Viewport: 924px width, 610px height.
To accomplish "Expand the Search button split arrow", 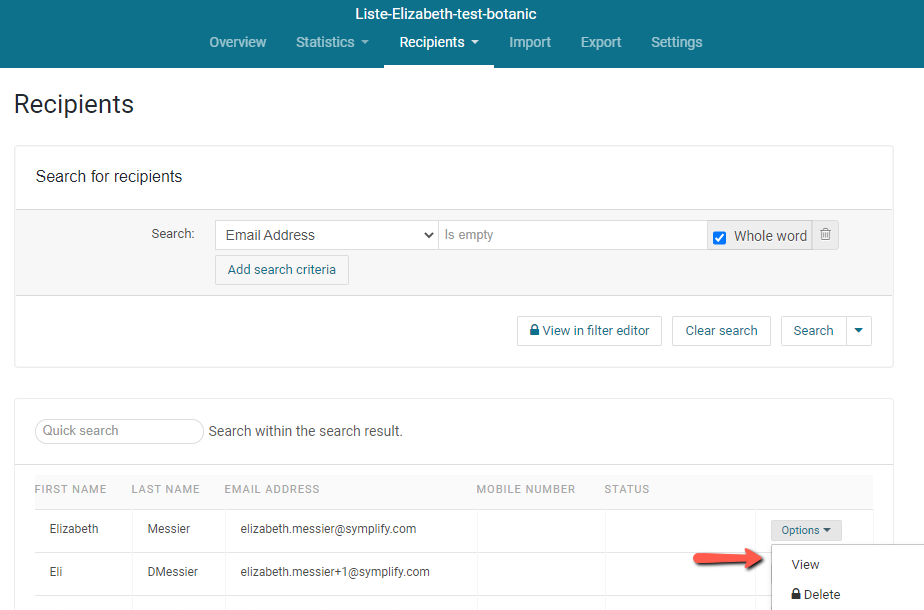I will coord(859,331).
